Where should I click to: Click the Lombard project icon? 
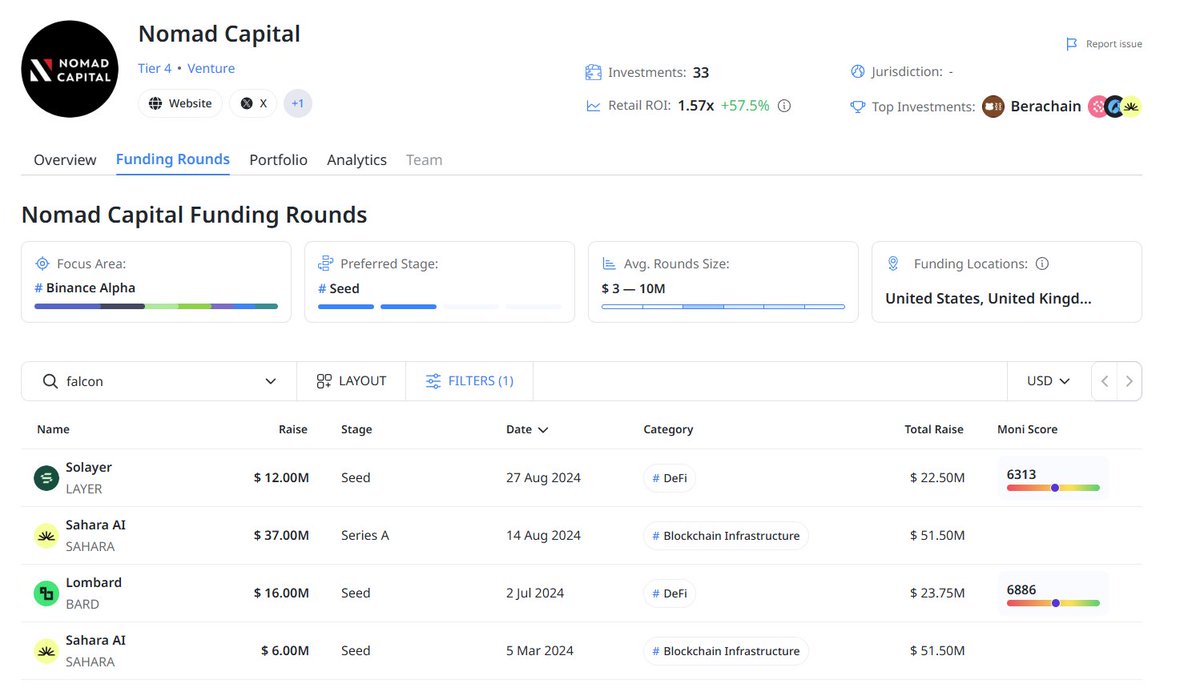click(46, 593)
